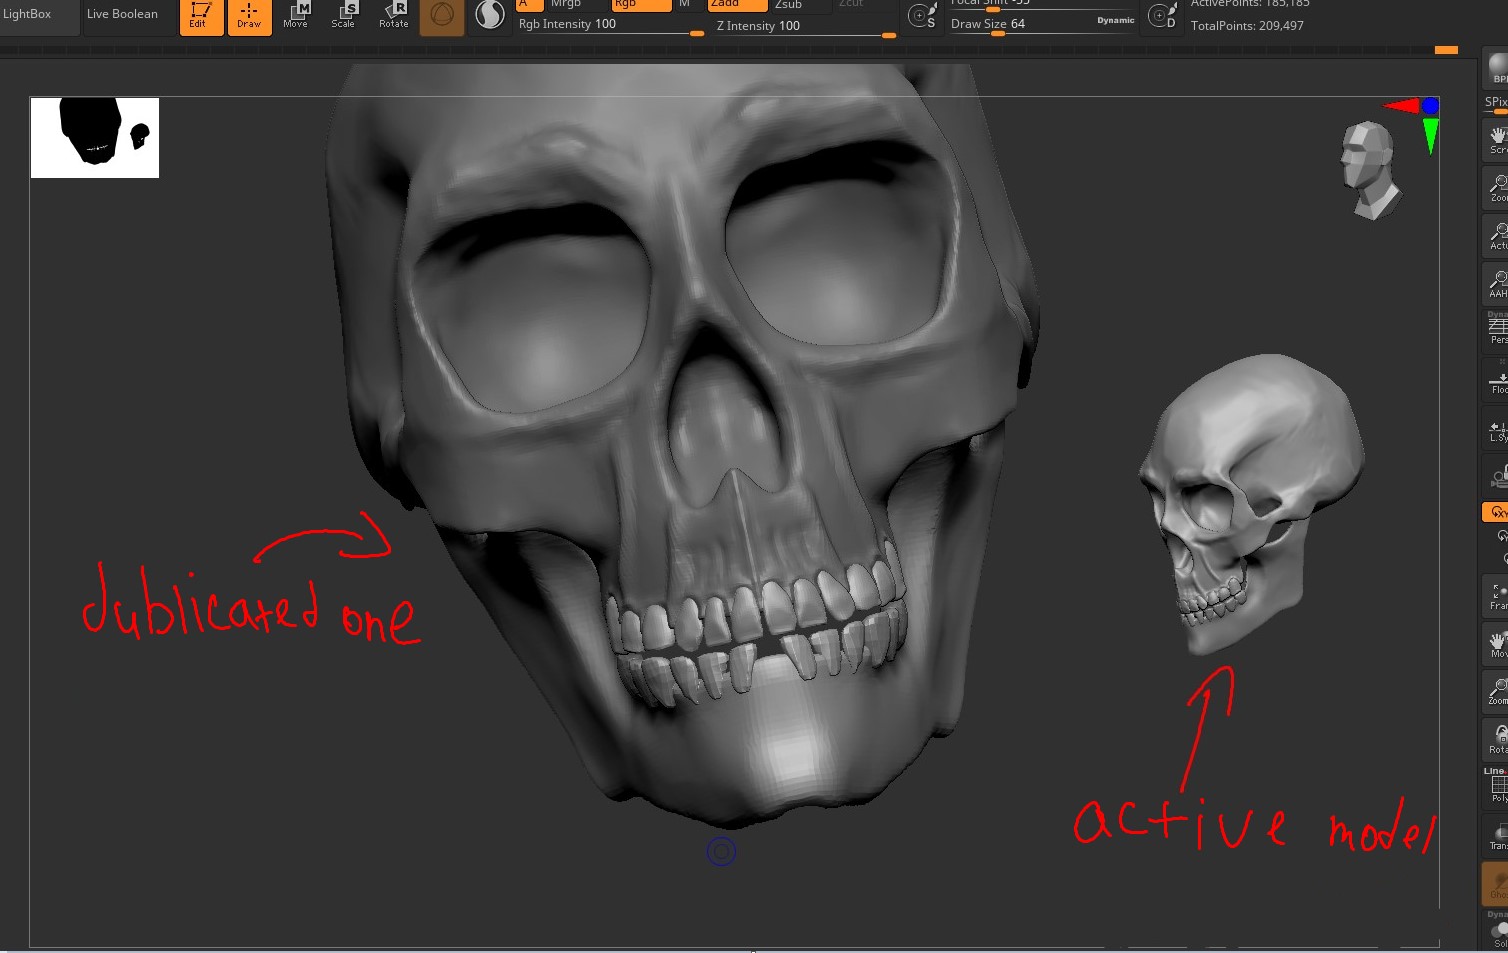This screenshot has width=1508, height=953.
Task: Click the sculptris symmetry swirl icon
Action: [x=490, y=15]
